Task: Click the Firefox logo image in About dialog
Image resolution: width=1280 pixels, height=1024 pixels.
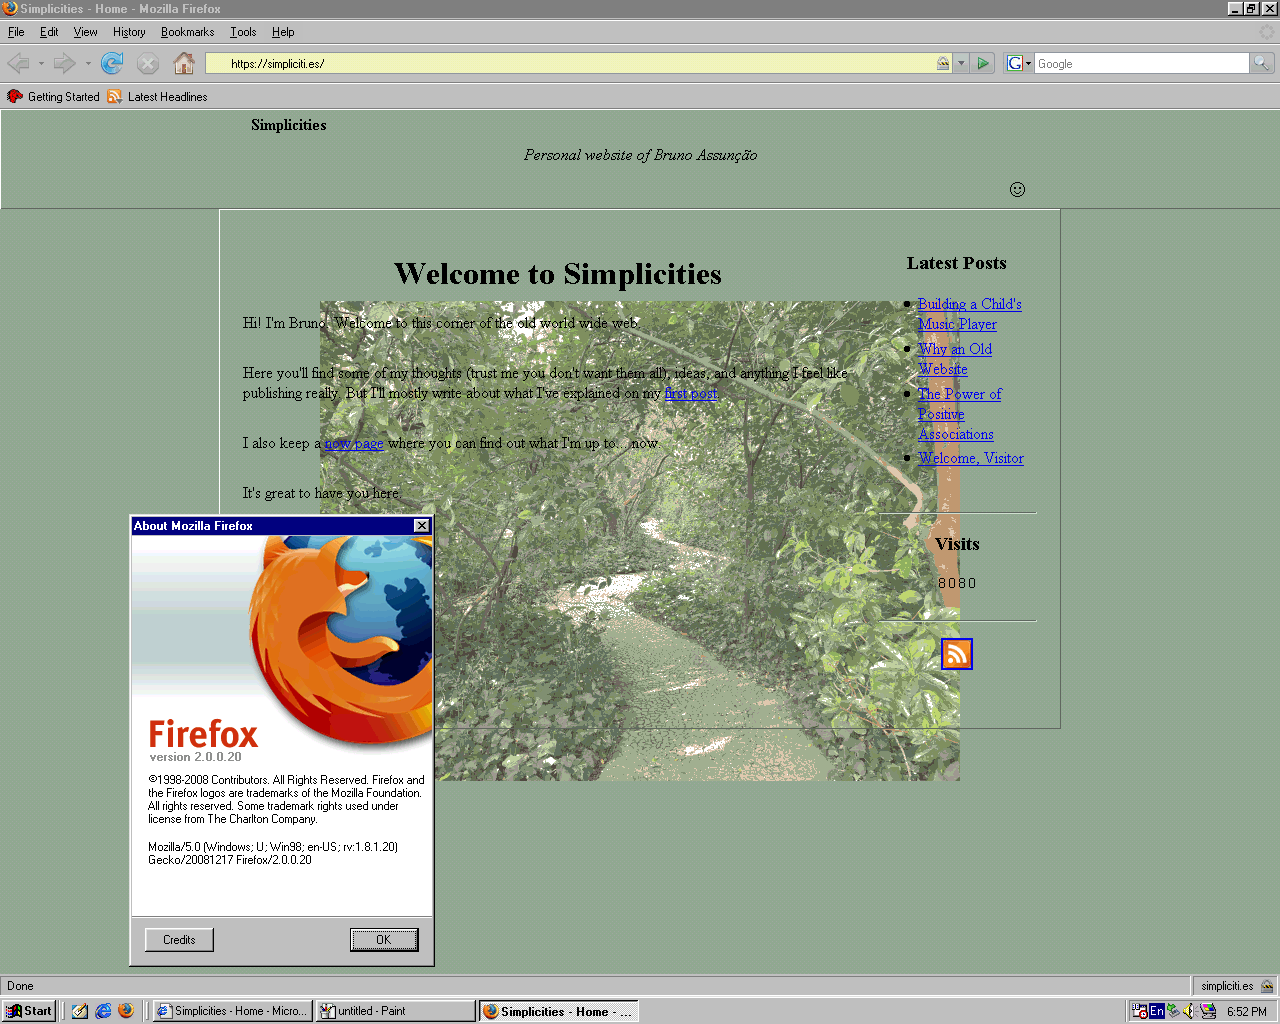Action: coord(340,640)
